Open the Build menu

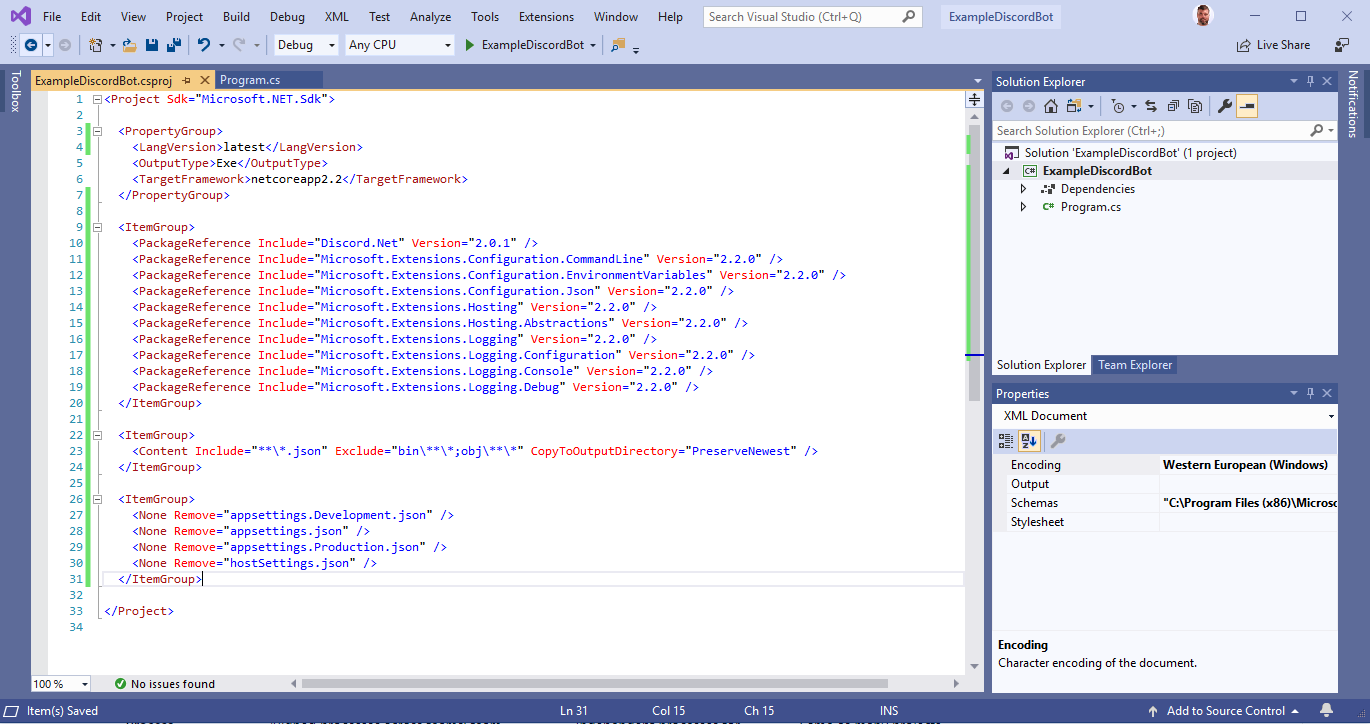click(237, 17)
